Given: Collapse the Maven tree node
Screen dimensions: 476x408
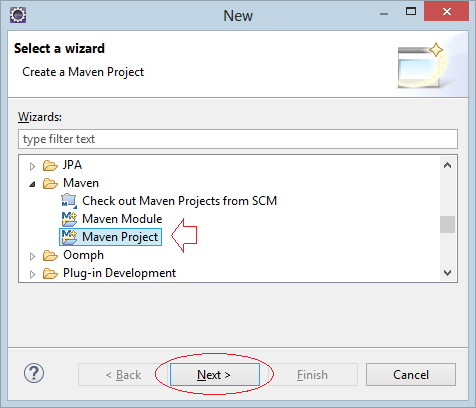Looking at the screenshot, I should (32, 184).
